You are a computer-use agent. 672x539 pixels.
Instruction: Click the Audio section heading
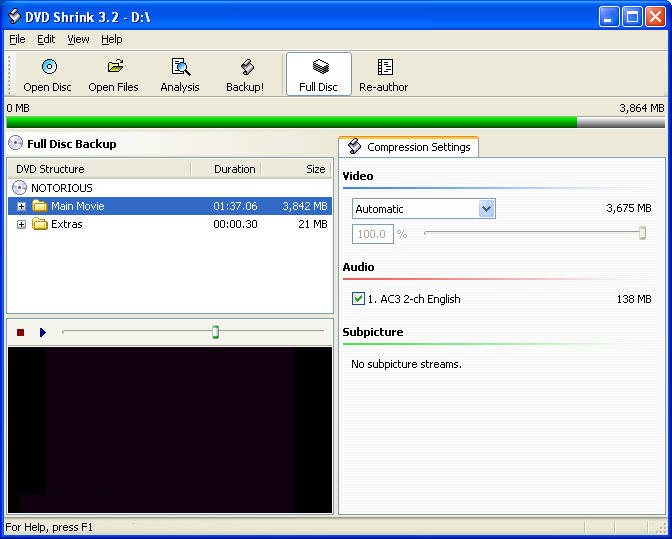(x=358, y=267)
